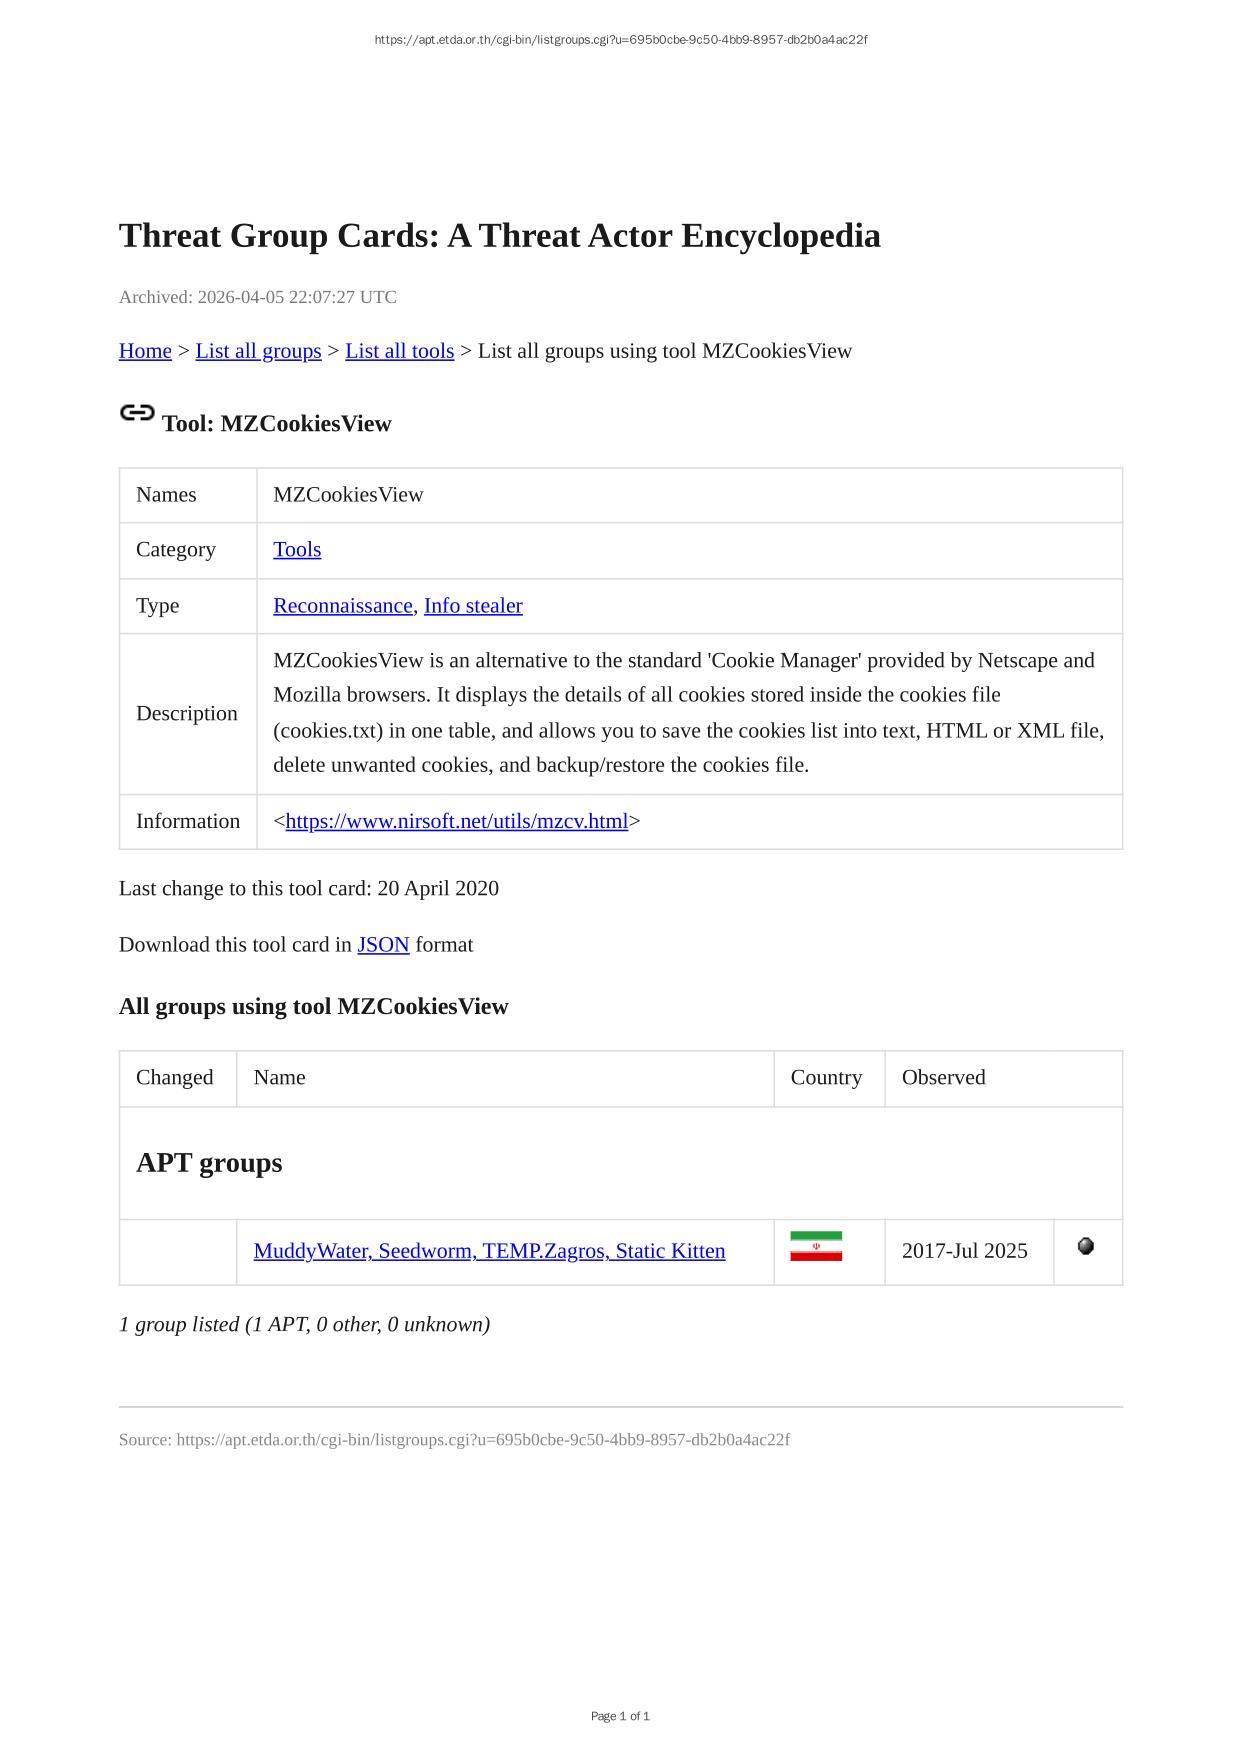Click the Source URL in footer
This screenshot has height=1756, width=1242.
click(482, 1440)
